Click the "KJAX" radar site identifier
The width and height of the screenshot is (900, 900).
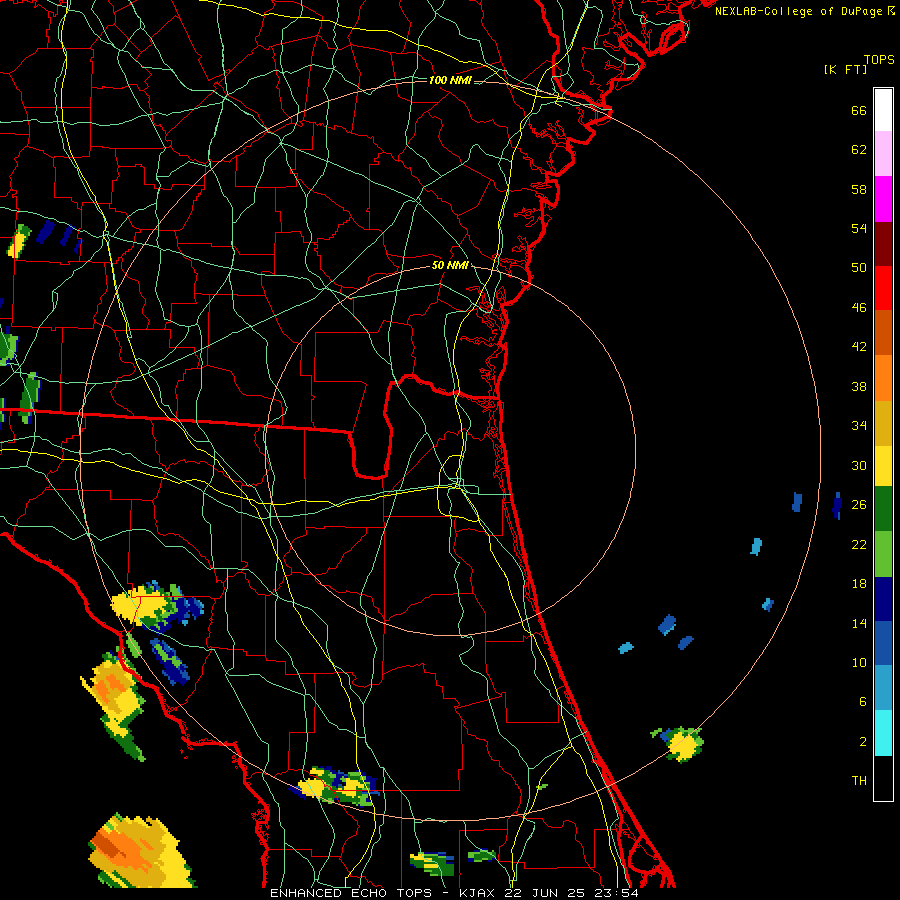(478, 893)
